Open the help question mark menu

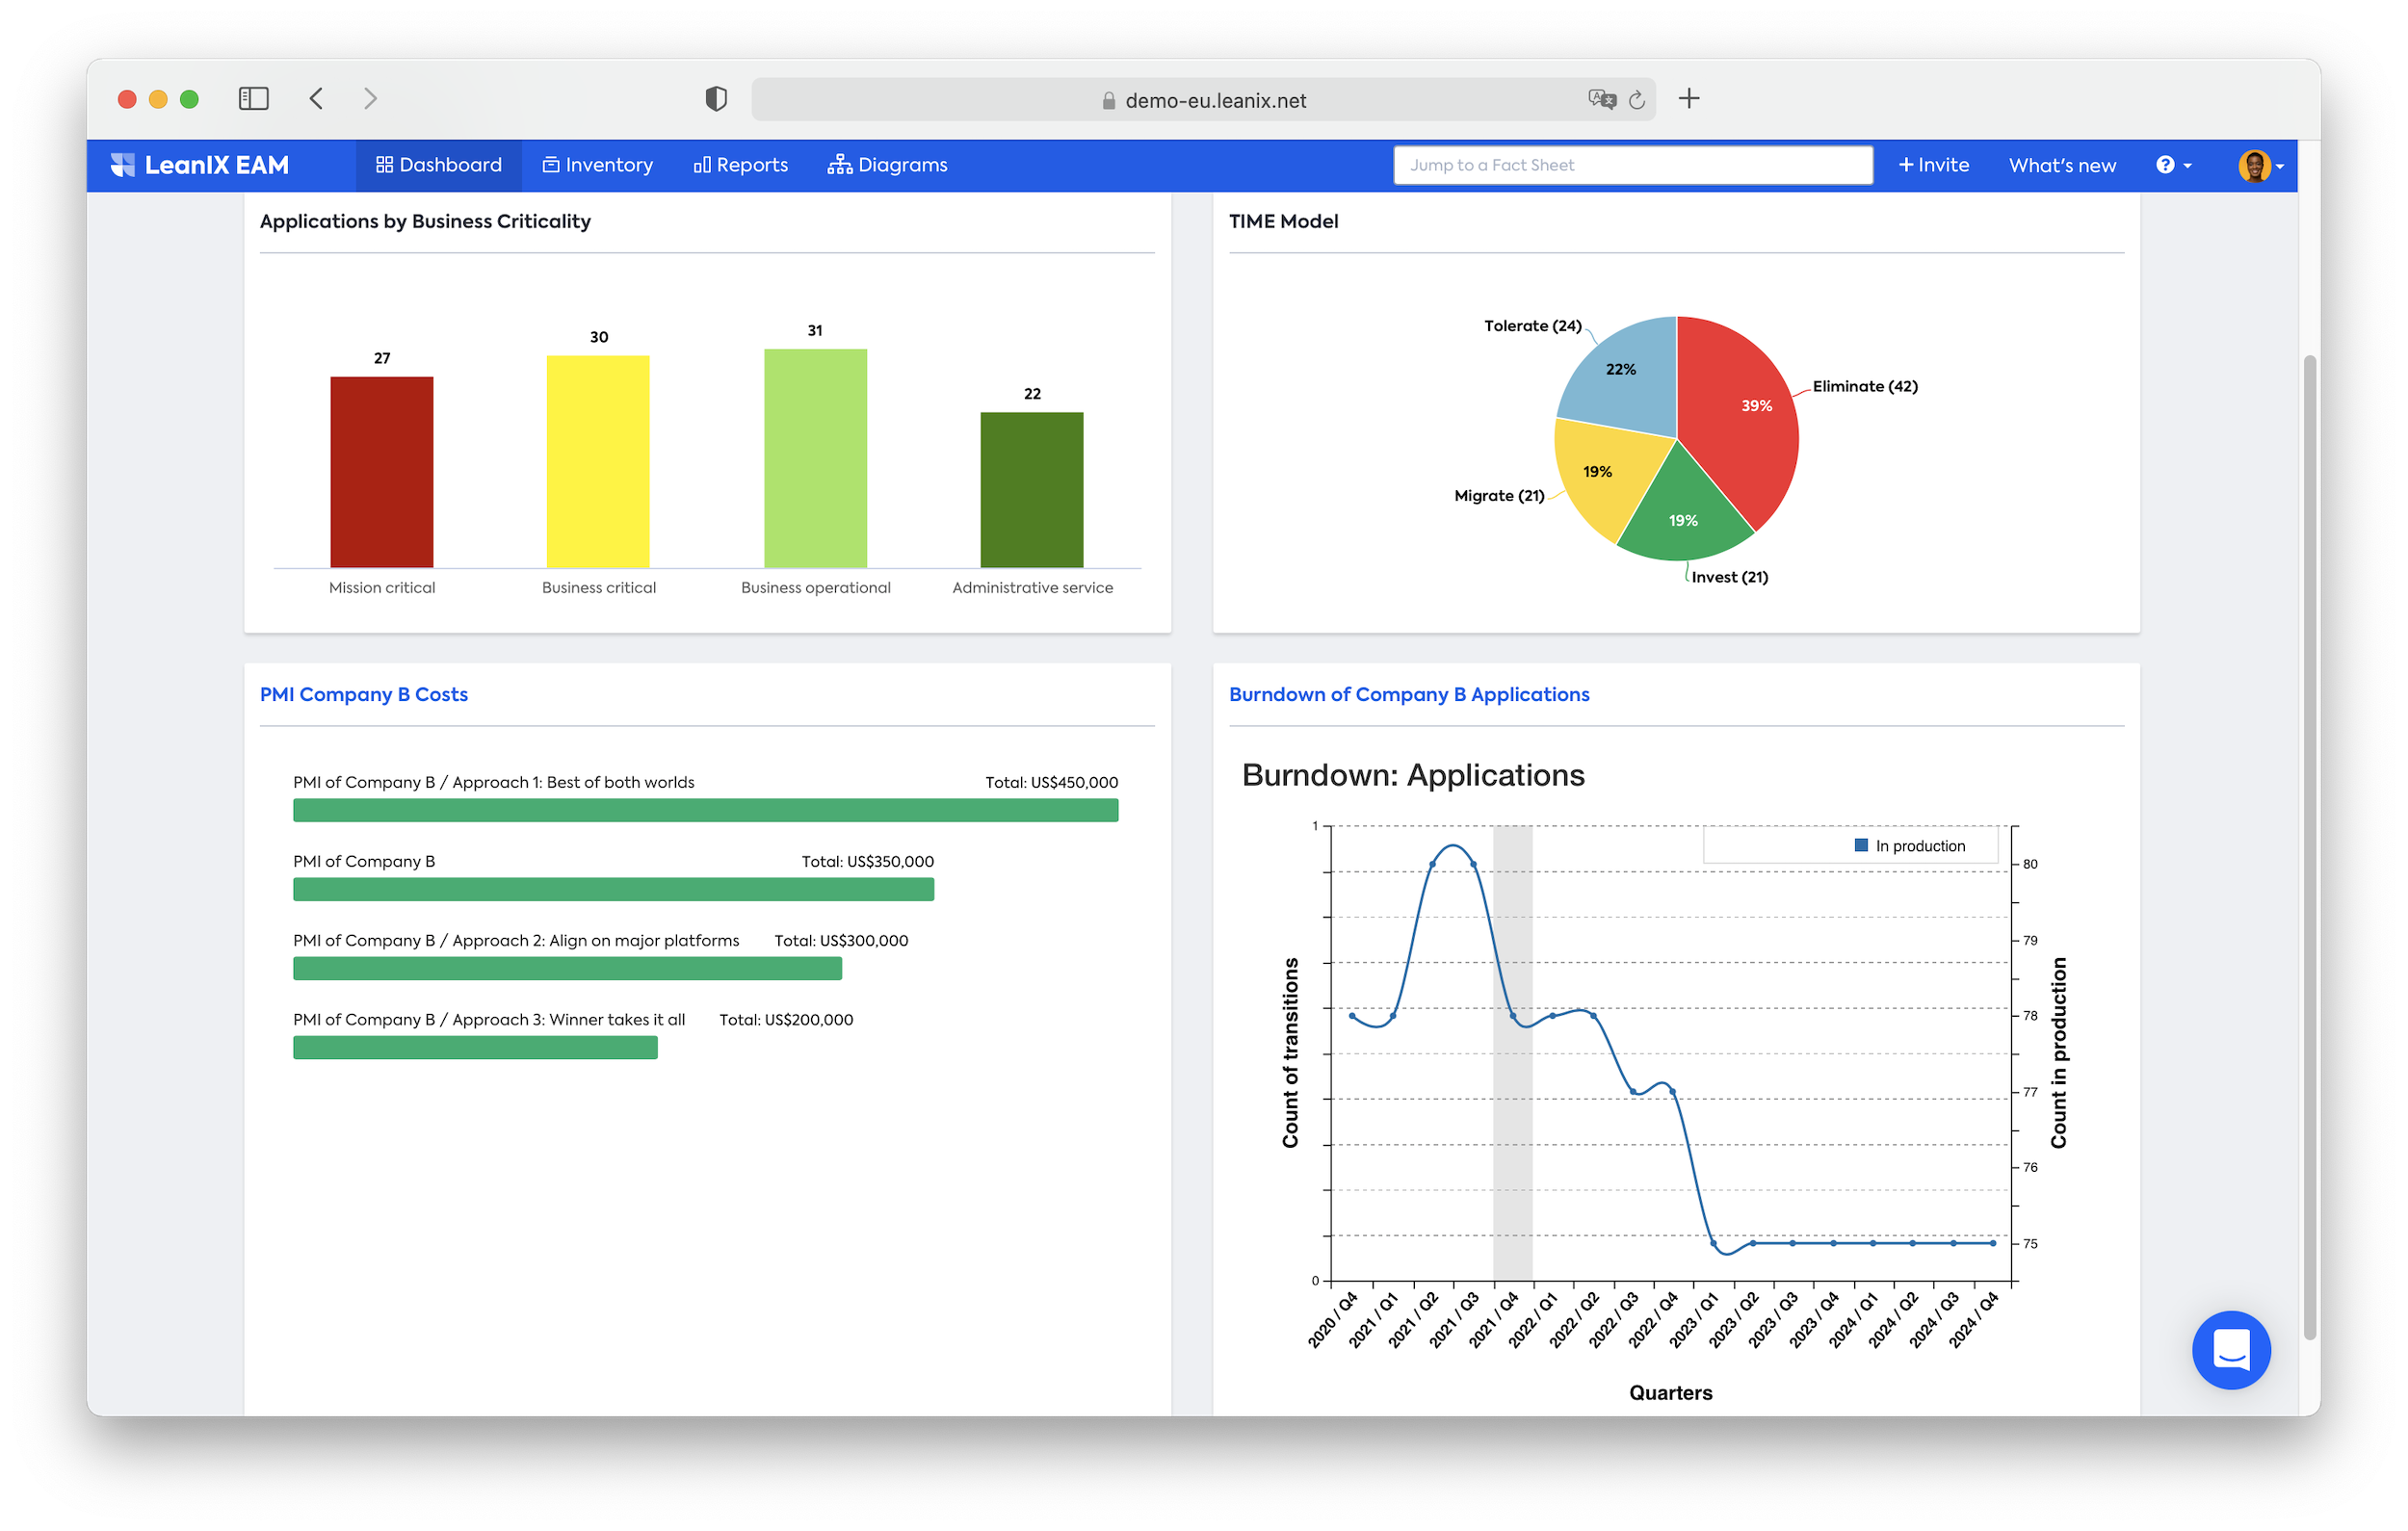pyautogui.click(x=2173, y=165)
